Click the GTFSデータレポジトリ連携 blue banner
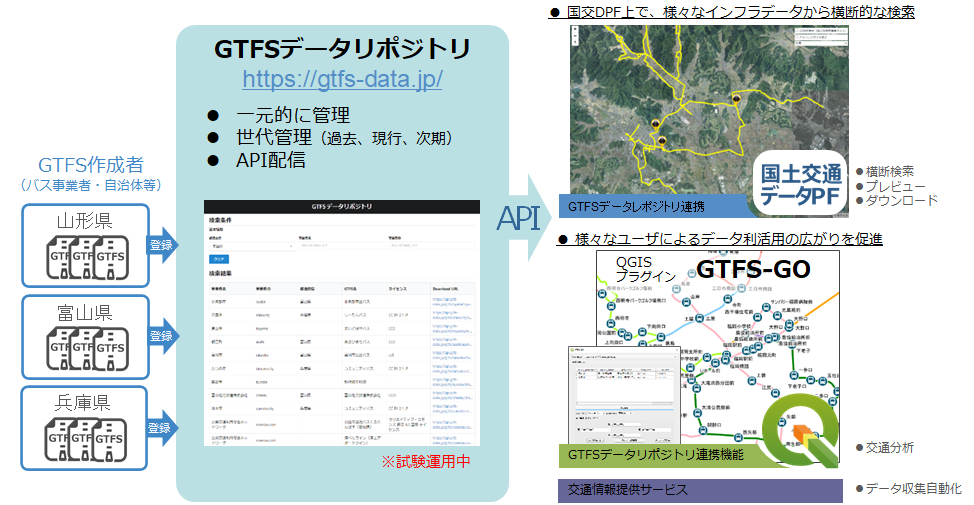Screen dimensions: 974x505 [x=653, y=206]
